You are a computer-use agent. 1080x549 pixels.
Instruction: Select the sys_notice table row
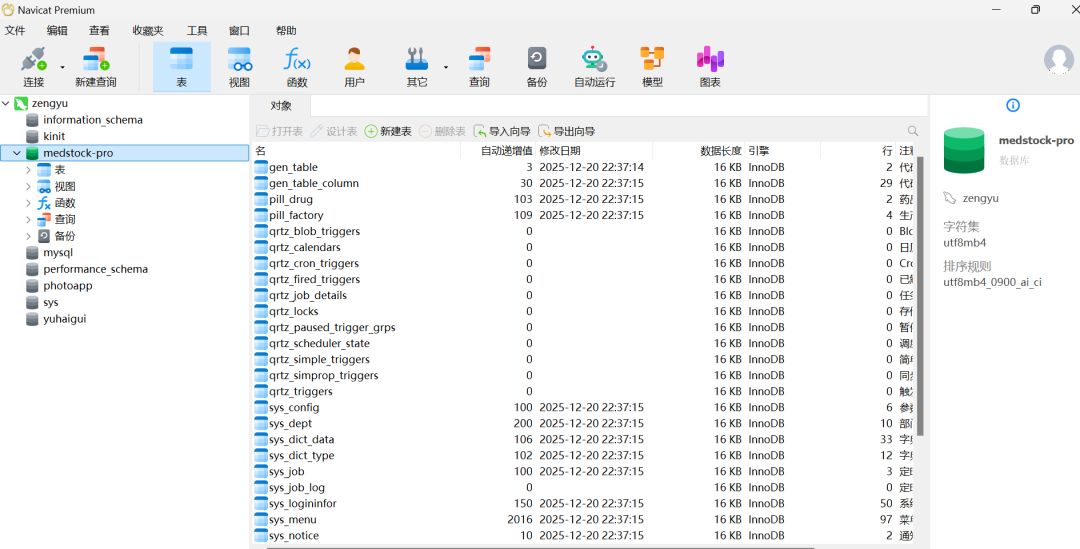[x=585, y=535]
